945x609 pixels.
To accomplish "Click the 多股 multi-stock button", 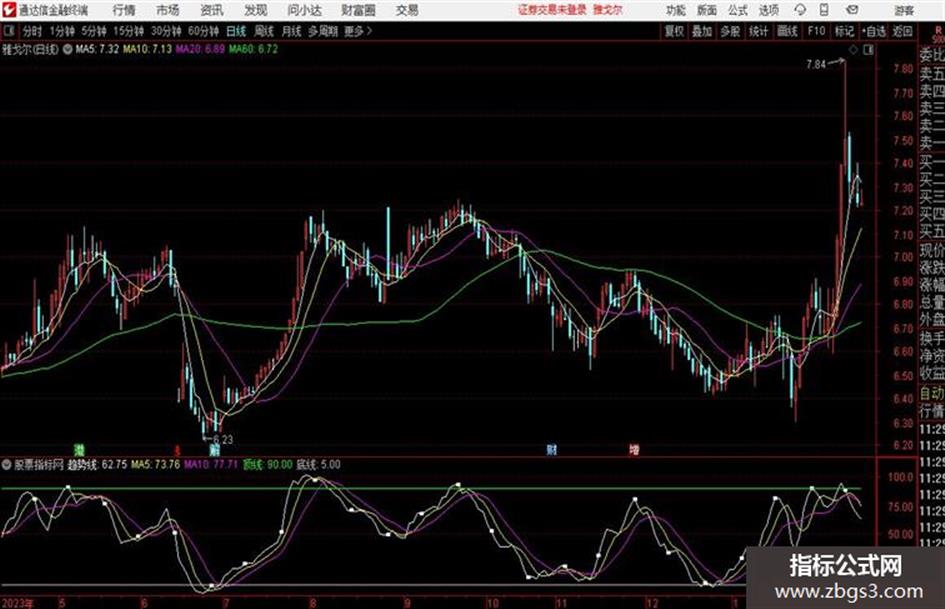I will pyautogui.click(x=730, y=31).
